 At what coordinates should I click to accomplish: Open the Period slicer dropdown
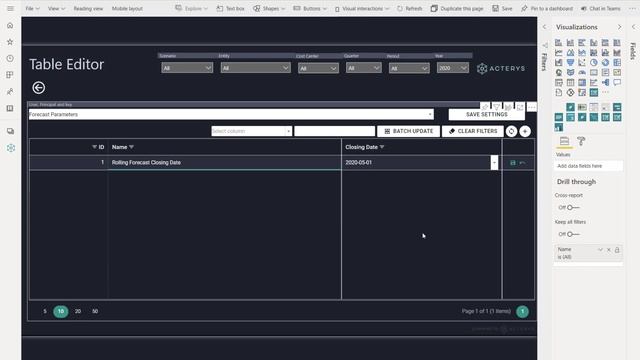pyautogui.click(x=409, y=68)
